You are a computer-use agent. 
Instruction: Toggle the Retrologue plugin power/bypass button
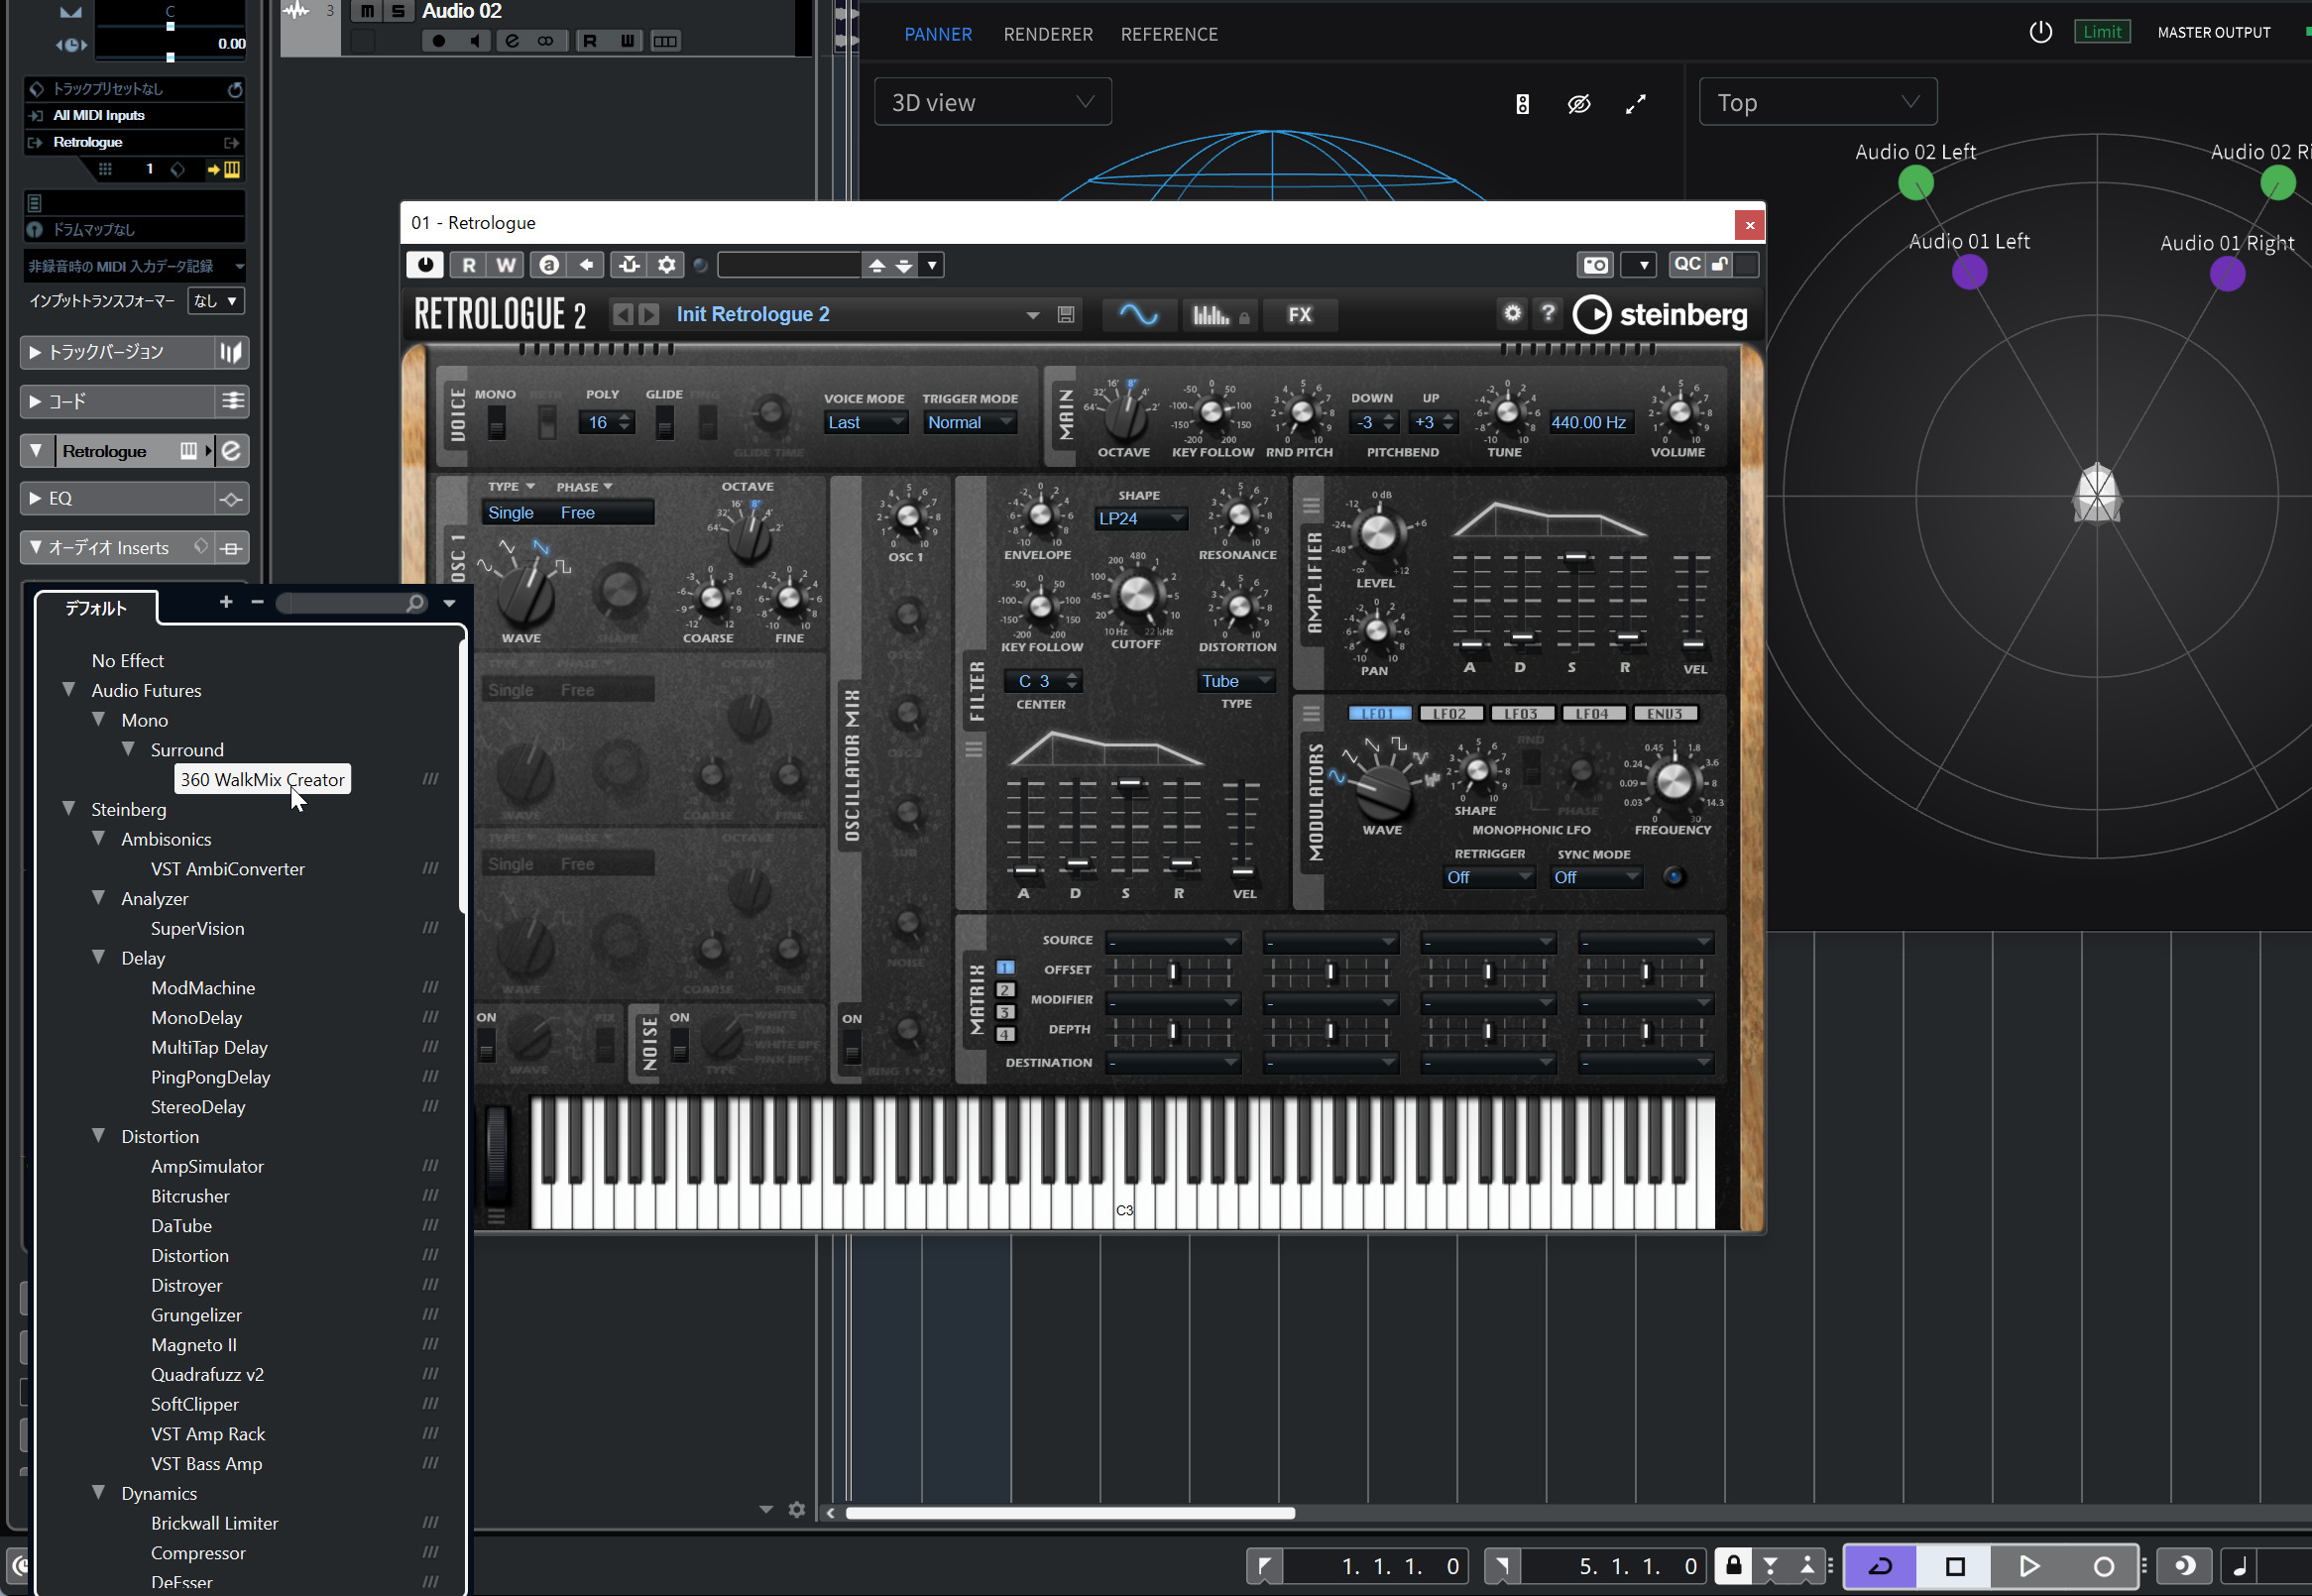point(425,264)
